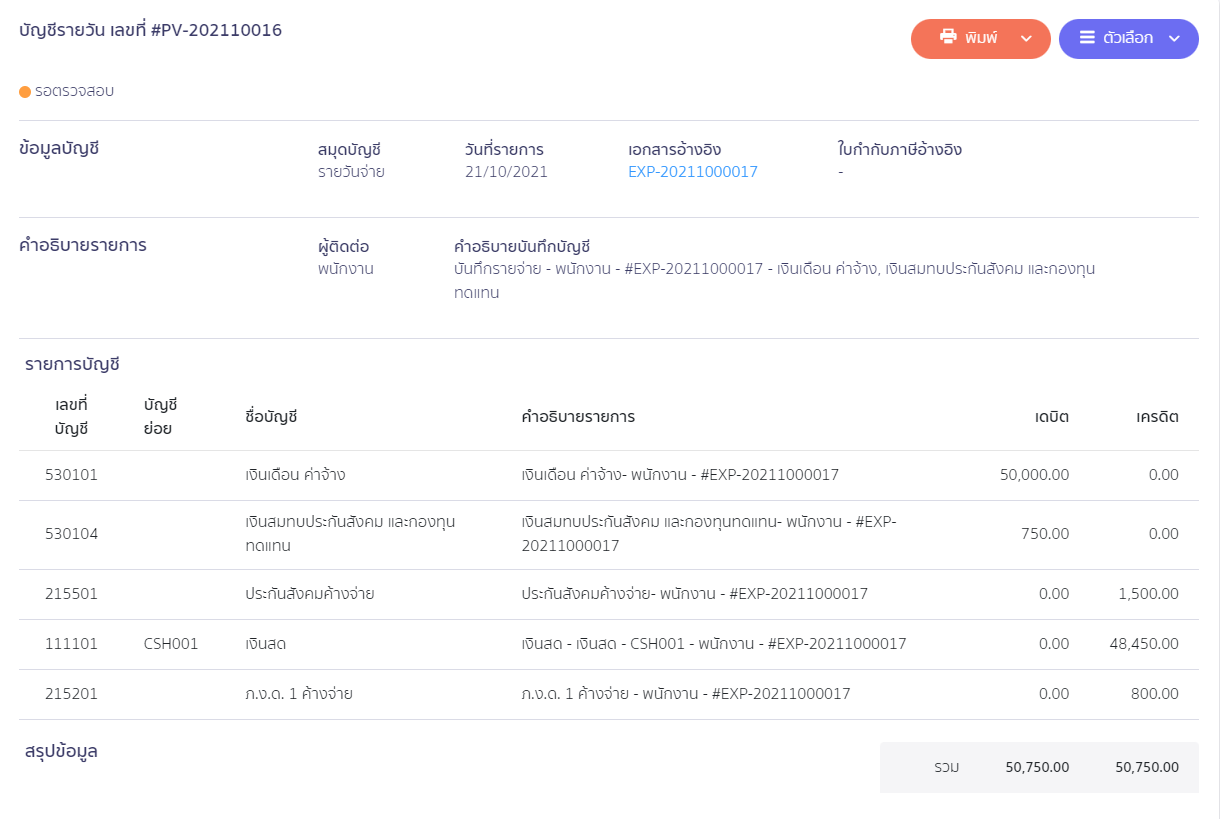
Task: Click the ตัวเลือก button label
Action: (1128, 39)
